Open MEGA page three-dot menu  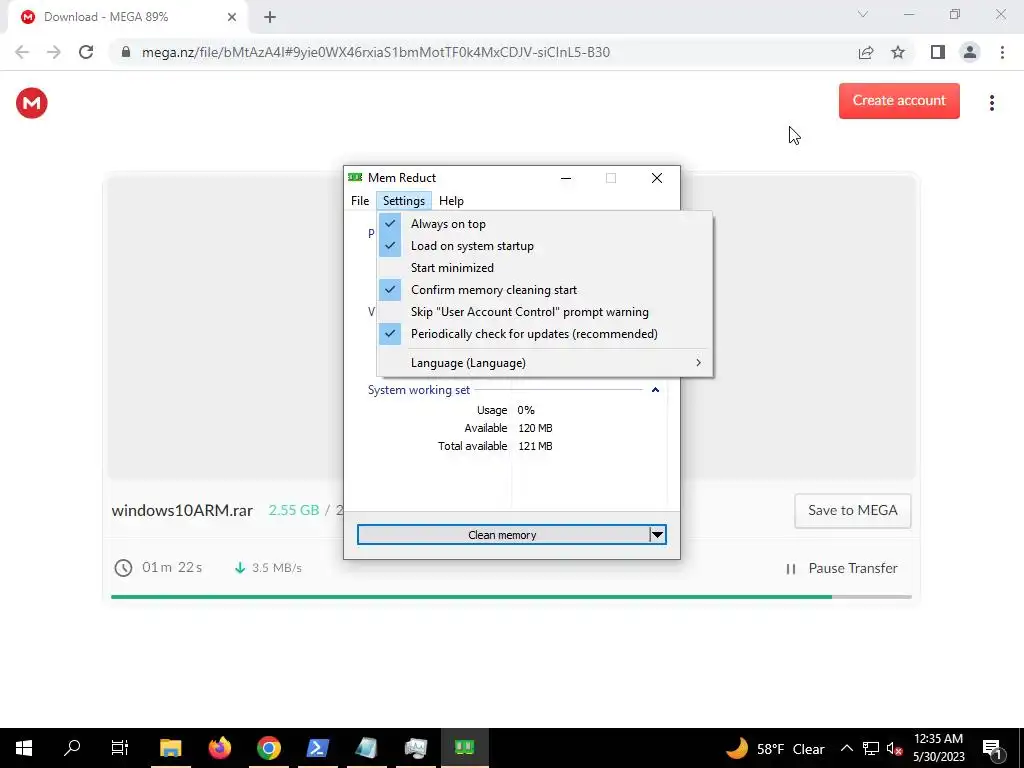coord(991,103)
